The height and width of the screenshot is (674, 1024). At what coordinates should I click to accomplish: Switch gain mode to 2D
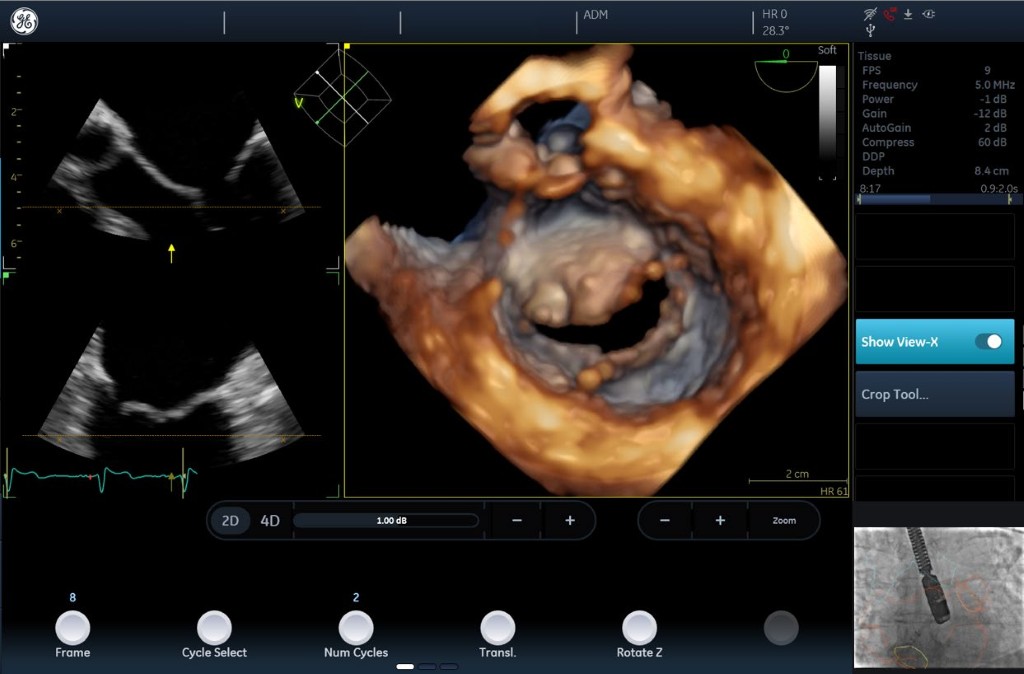click(231, 521)
